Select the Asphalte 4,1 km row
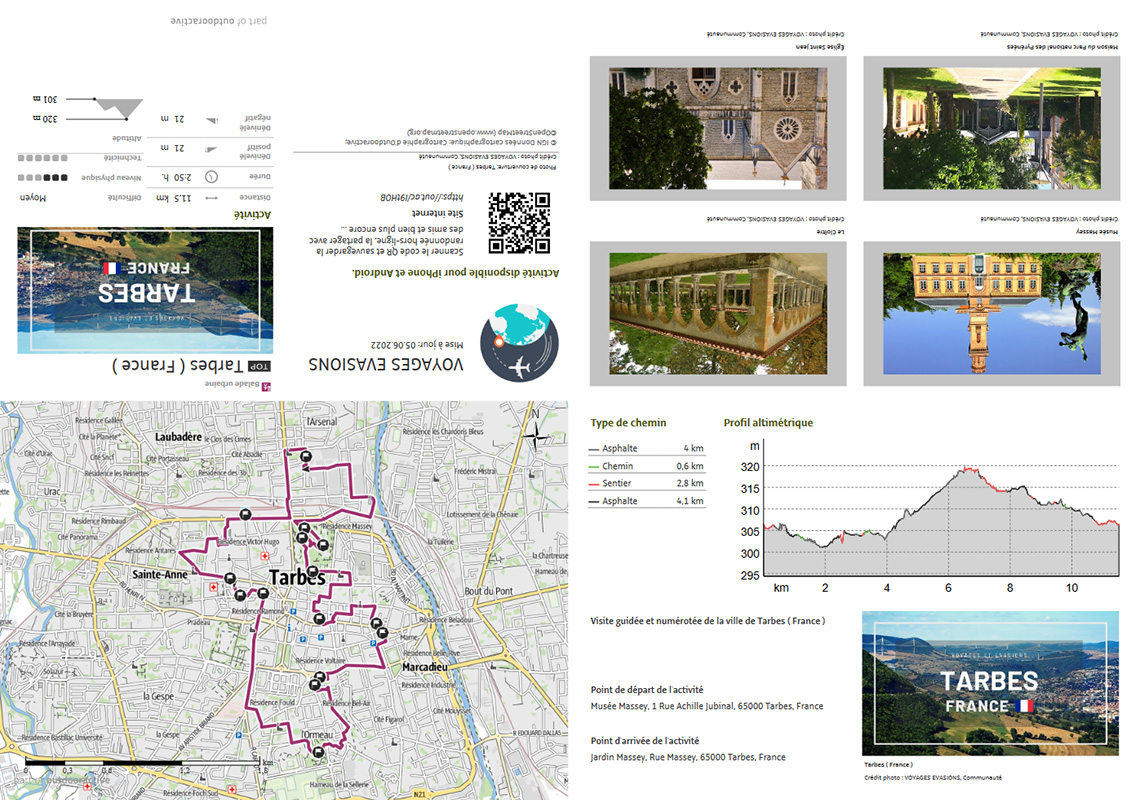The image size is (1140, 800). (646, 501)
